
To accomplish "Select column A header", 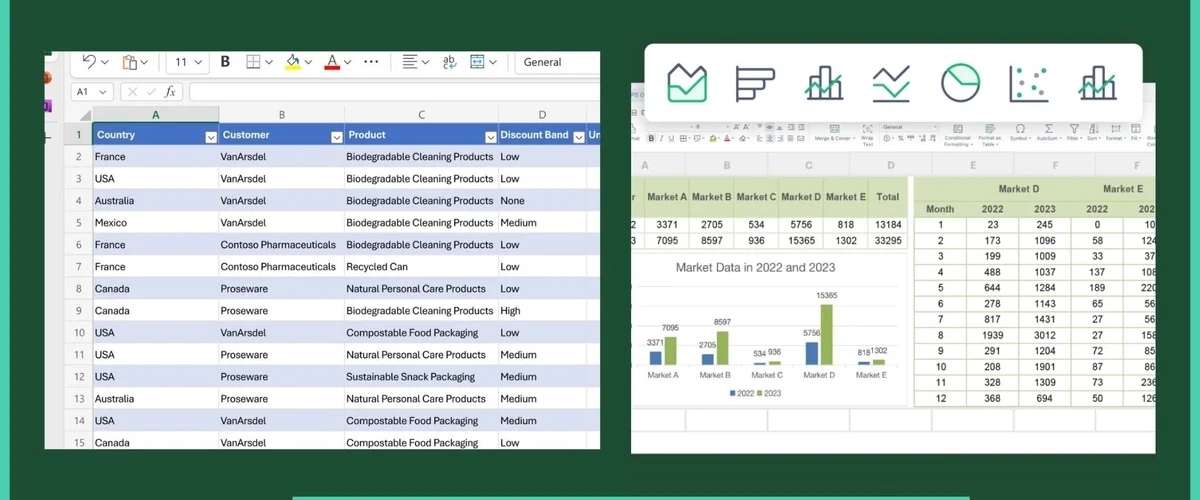I will 155,115.
